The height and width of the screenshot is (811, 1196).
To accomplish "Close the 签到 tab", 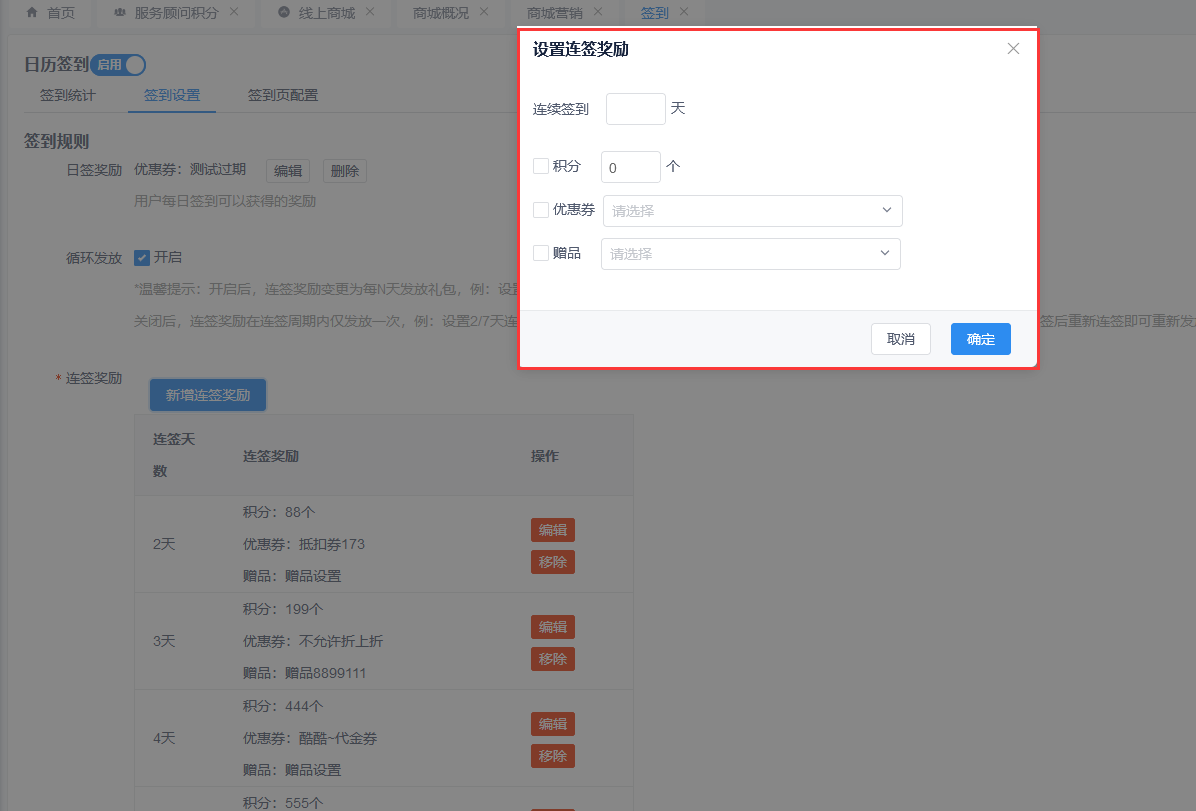I will pos(684,12).
